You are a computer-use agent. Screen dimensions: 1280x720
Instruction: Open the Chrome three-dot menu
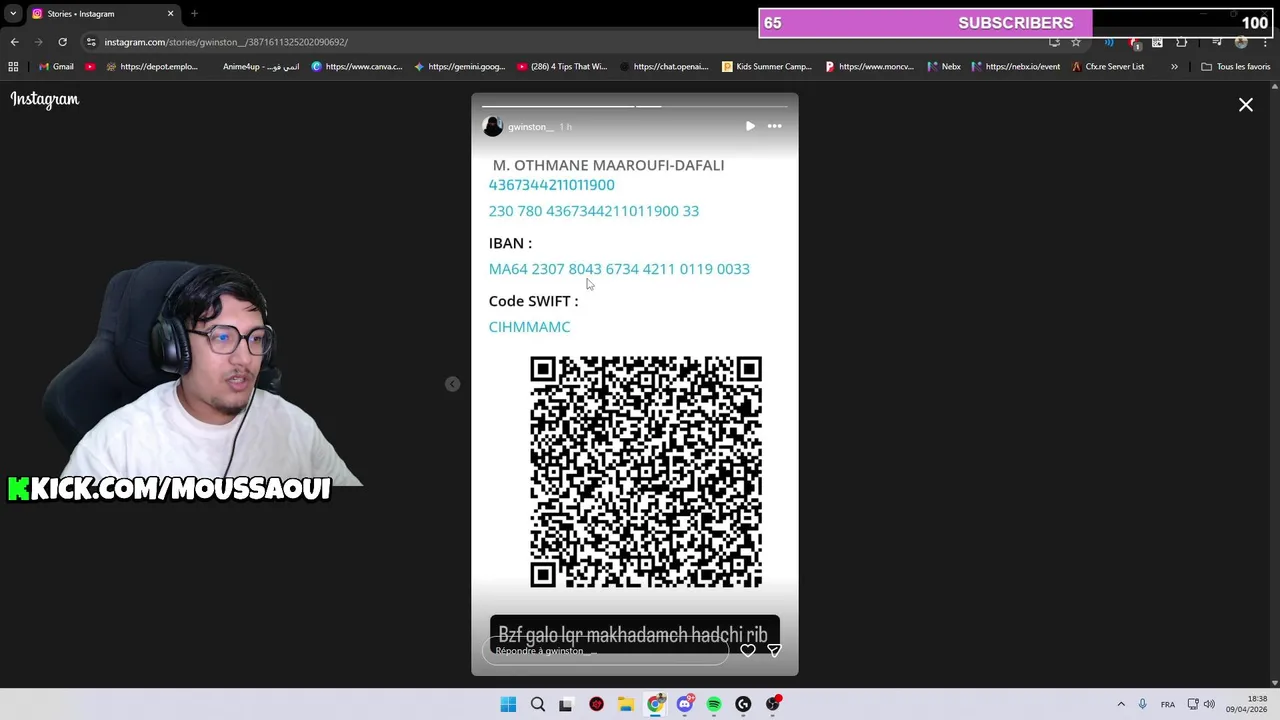coord(1265,42)
